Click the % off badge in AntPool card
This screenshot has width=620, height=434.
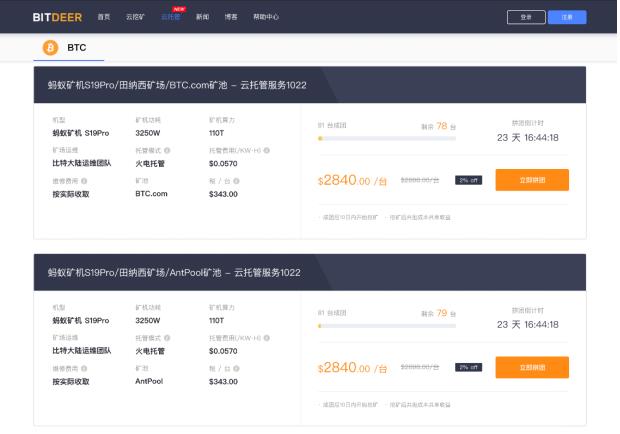pos(468,367)
